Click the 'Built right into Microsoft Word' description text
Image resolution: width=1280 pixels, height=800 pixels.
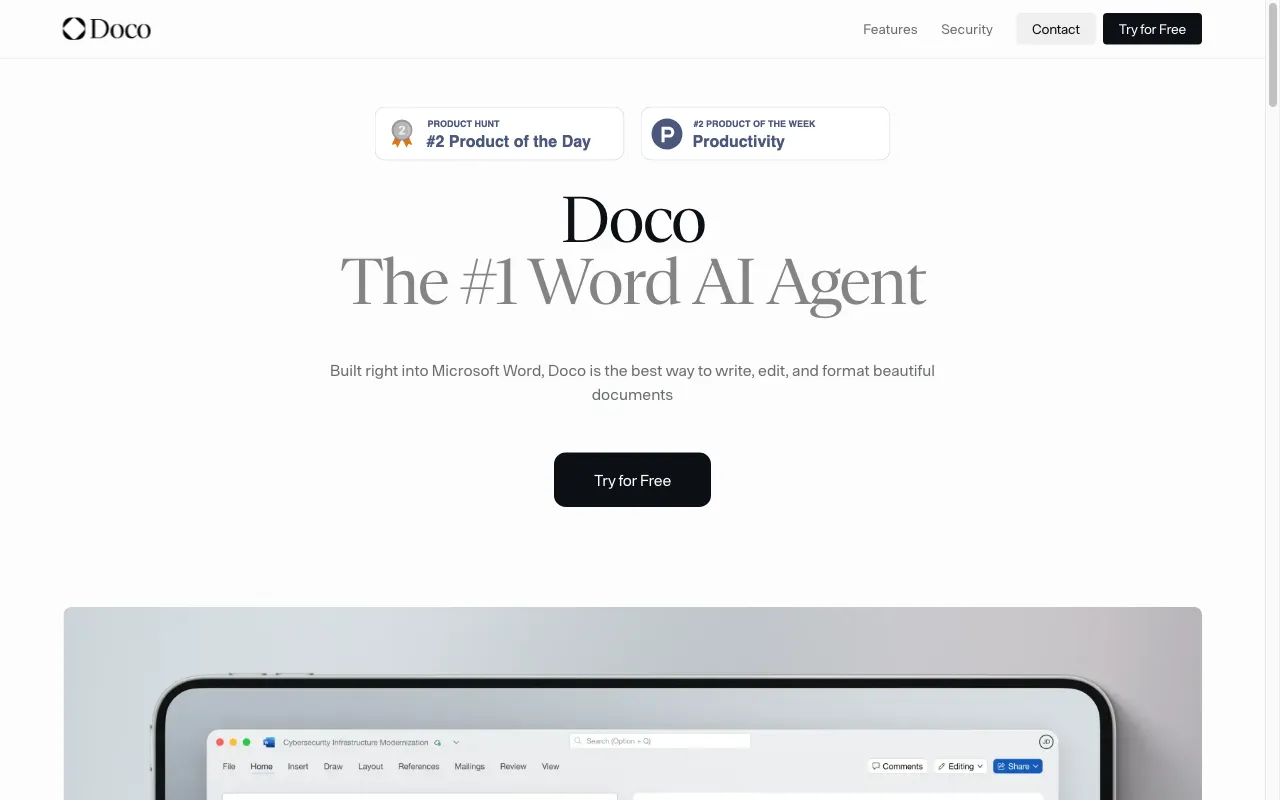pyautogui.click(x=632, y=382)
